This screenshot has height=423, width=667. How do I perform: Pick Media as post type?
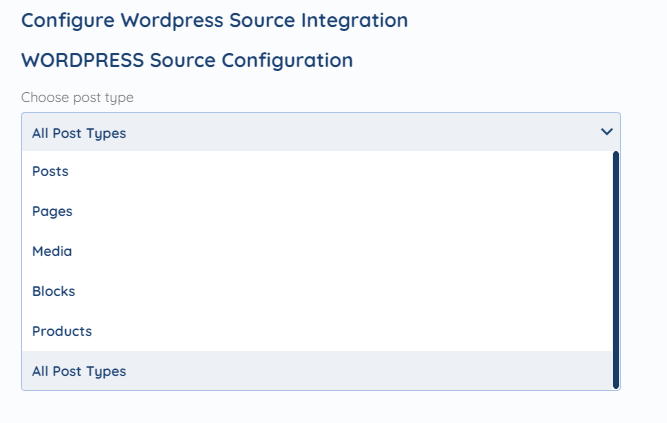317,252
